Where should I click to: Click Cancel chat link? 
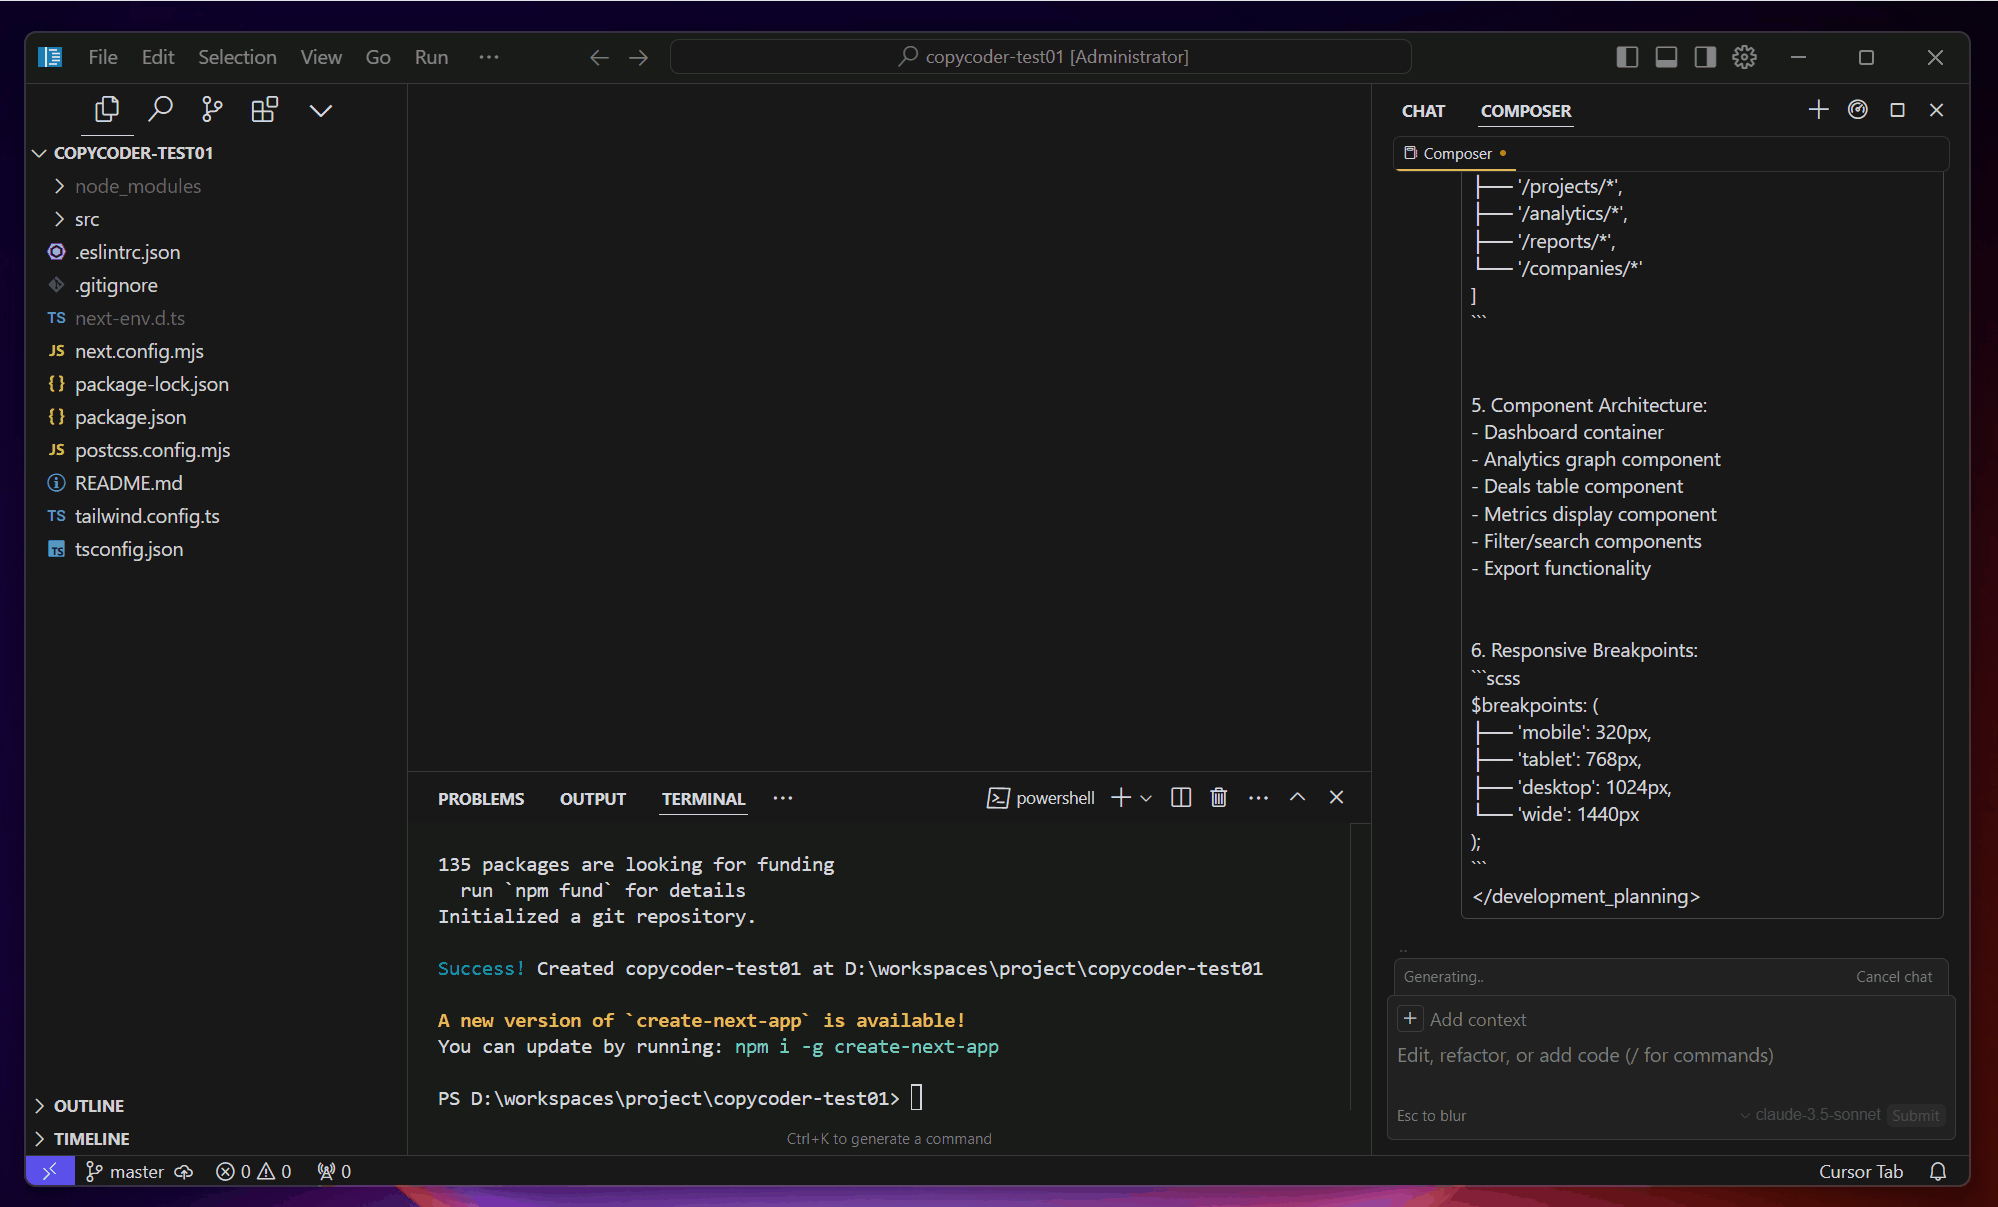click(1894, 977)
